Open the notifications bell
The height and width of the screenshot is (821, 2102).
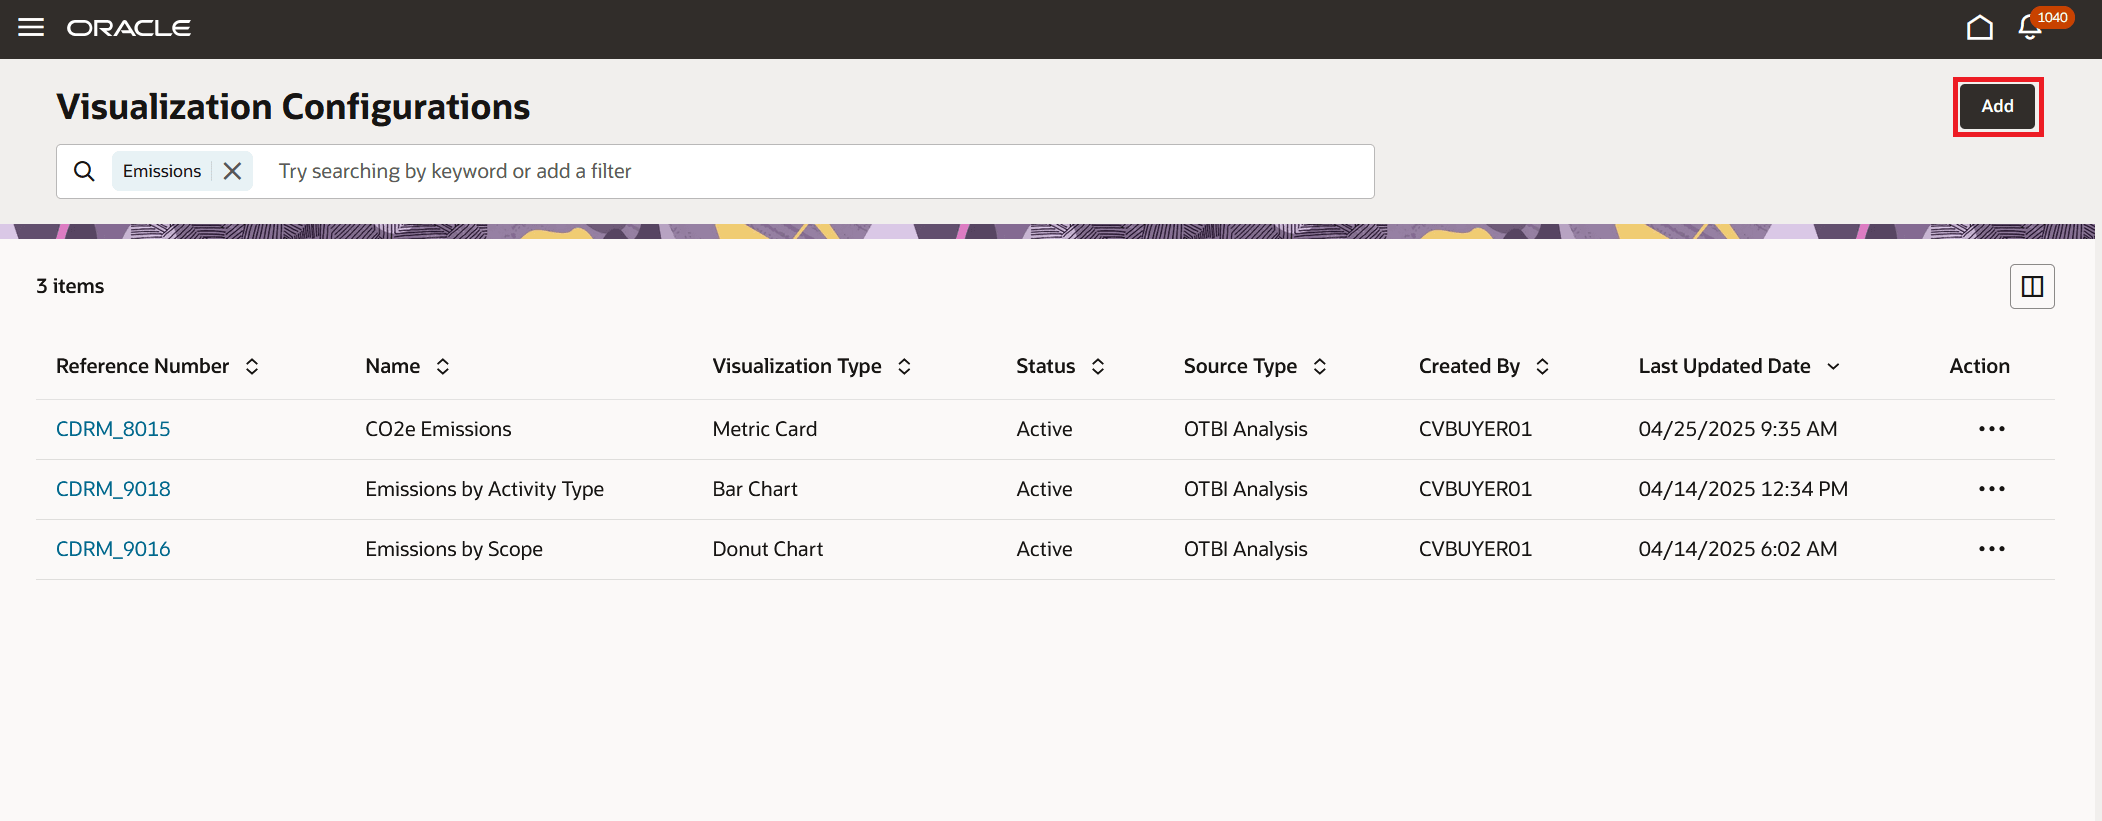click(2030, 27)
